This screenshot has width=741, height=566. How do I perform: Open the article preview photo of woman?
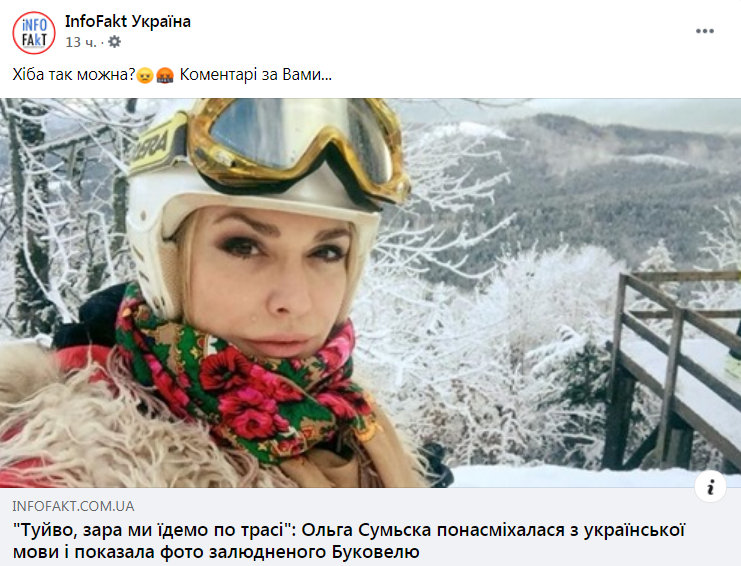point(370,293)
